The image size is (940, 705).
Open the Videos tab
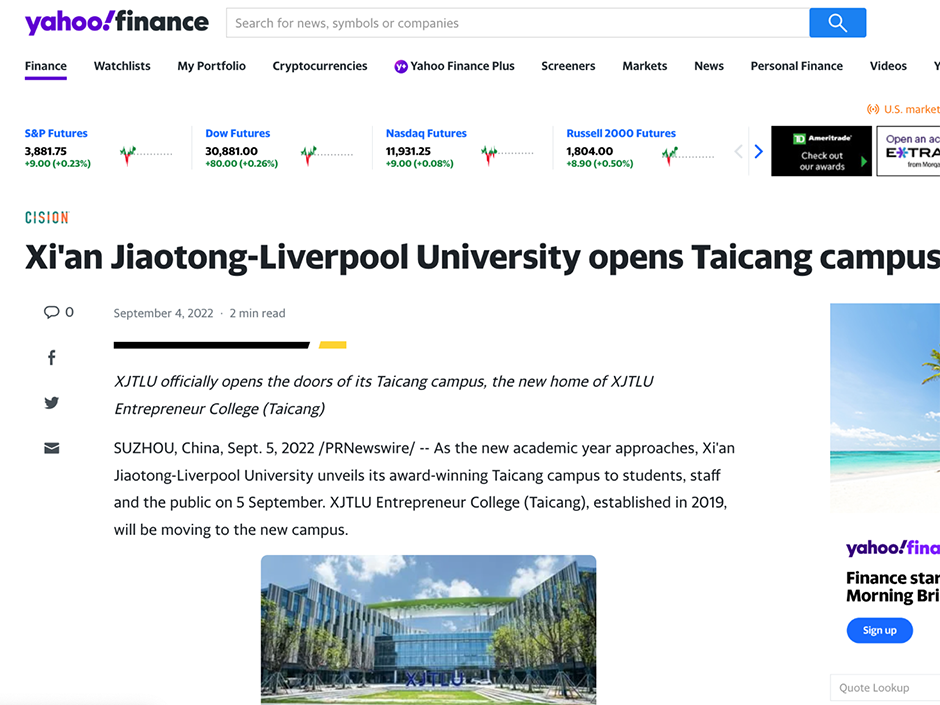[888, 66]
